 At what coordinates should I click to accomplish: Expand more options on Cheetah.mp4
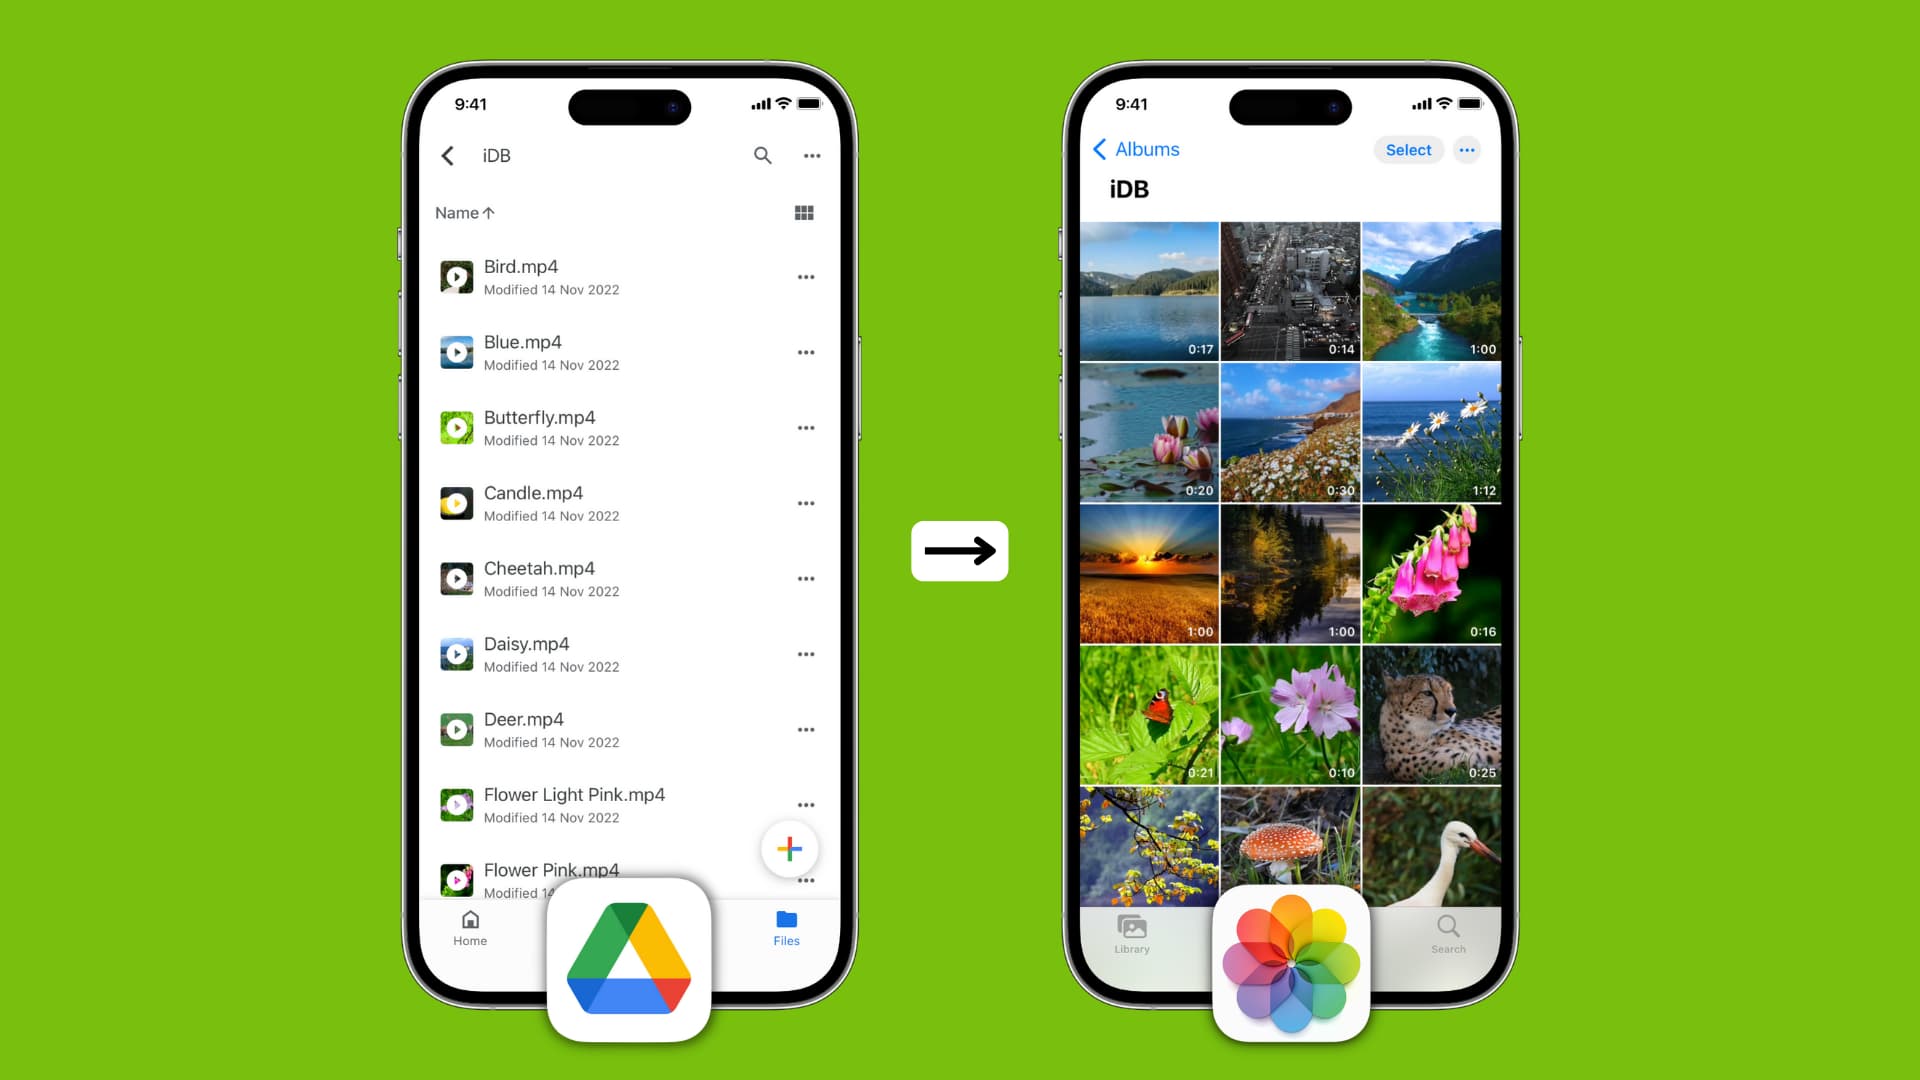pyautogui.click(x=806, y=579)
